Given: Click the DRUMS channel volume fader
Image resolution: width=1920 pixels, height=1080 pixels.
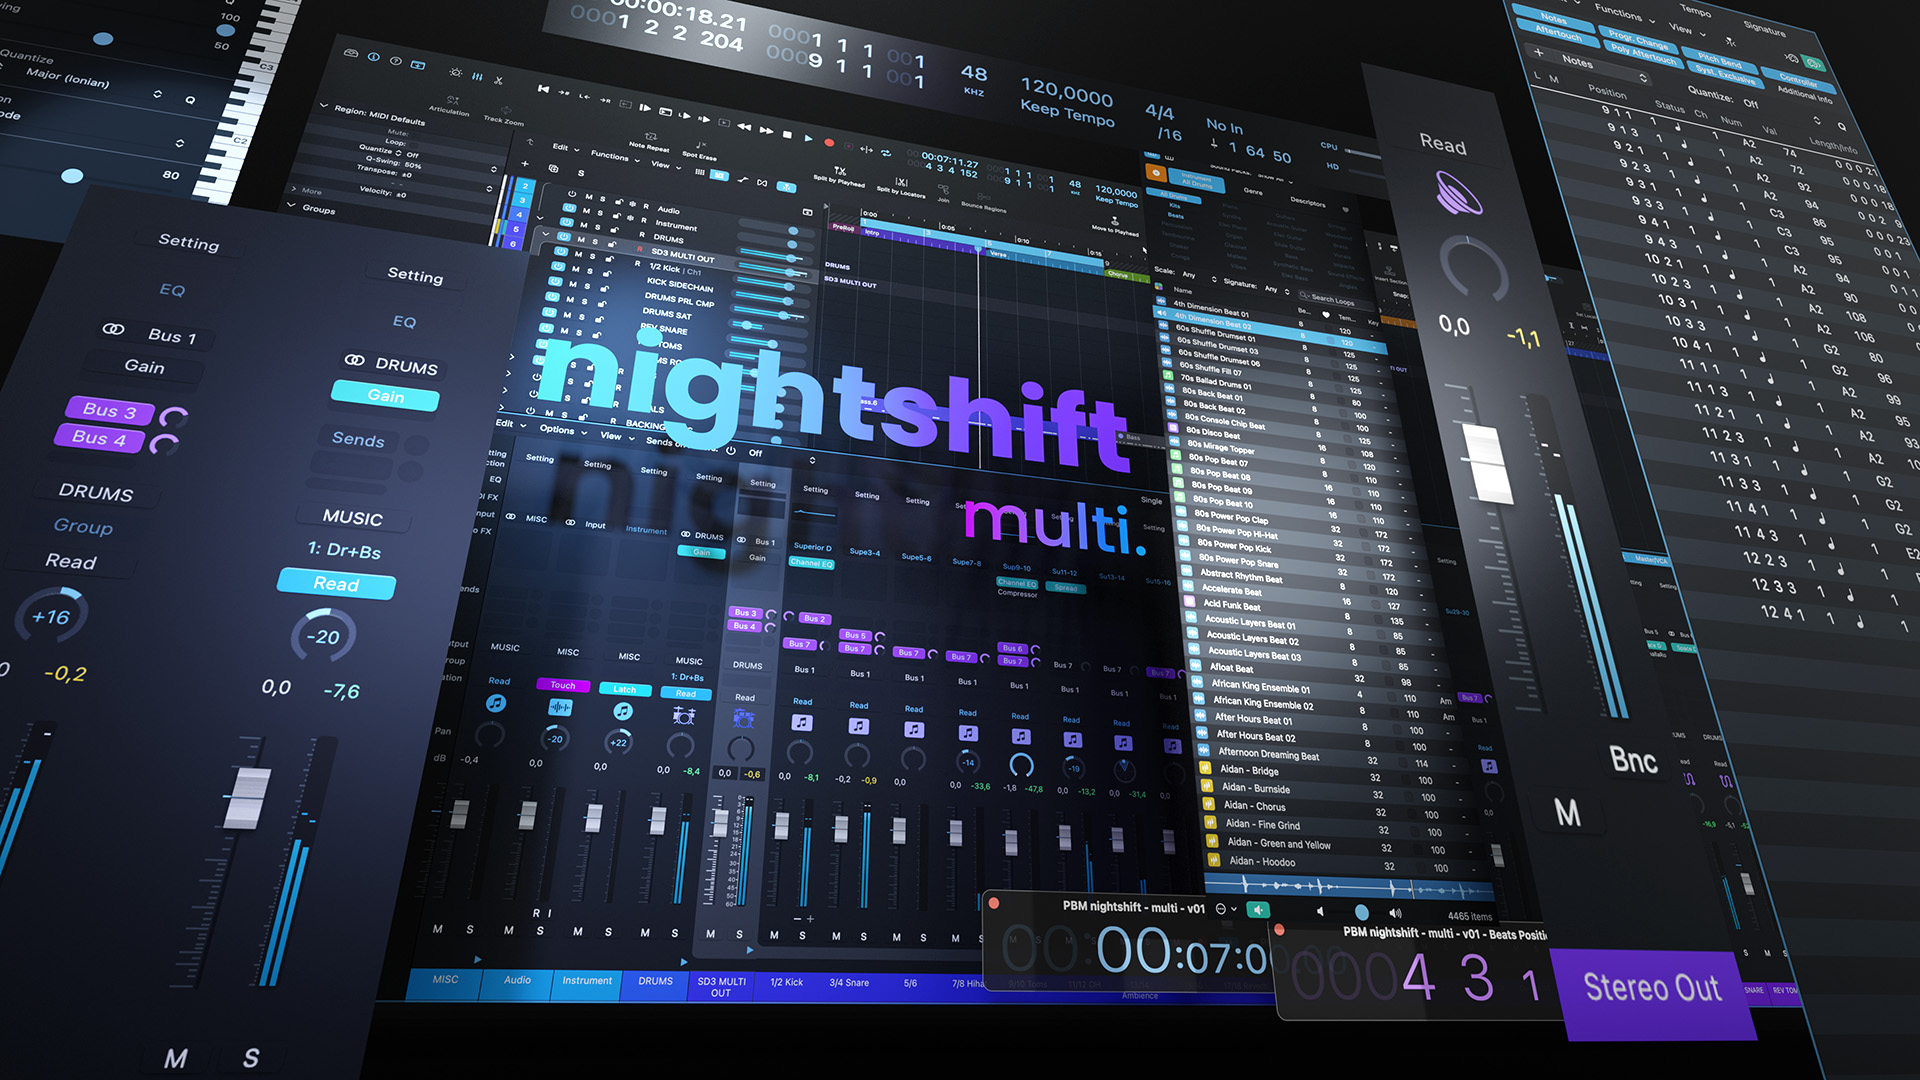Looking at the screenshot, I should point(720,822).
